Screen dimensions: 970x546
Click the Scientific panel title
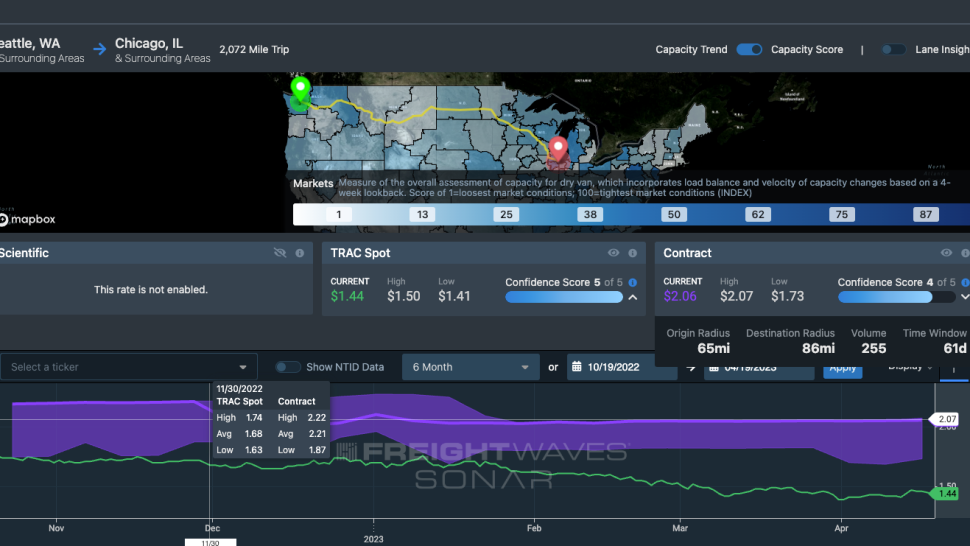(24, 253)
